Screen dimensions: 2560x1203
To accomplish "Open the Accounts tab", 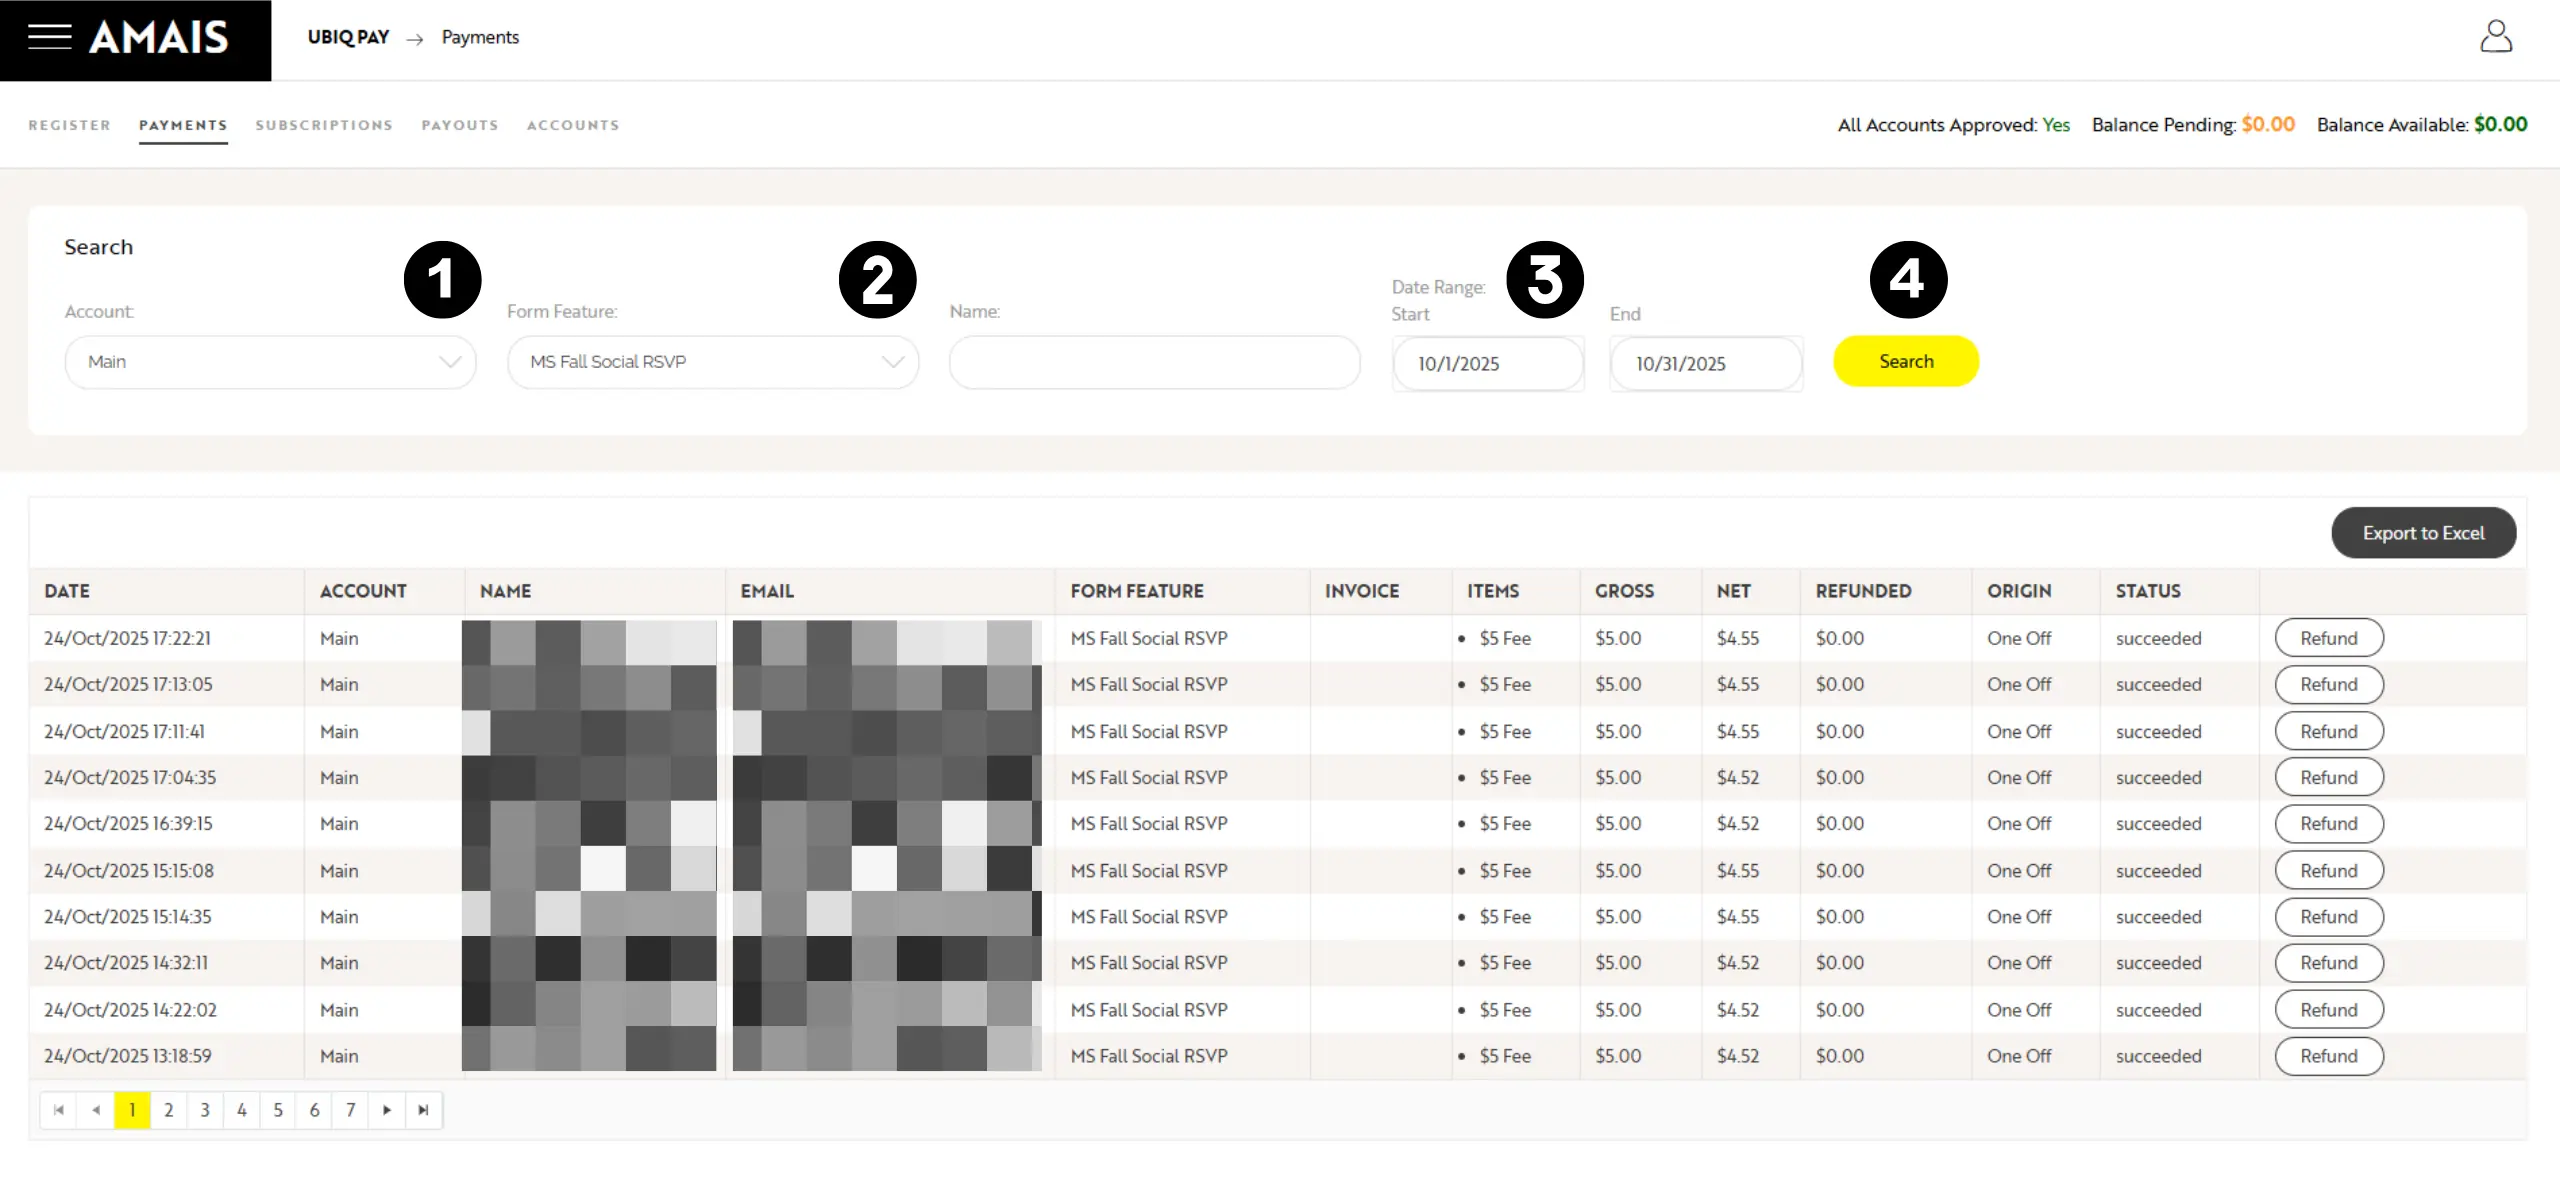I will (573, 125).
